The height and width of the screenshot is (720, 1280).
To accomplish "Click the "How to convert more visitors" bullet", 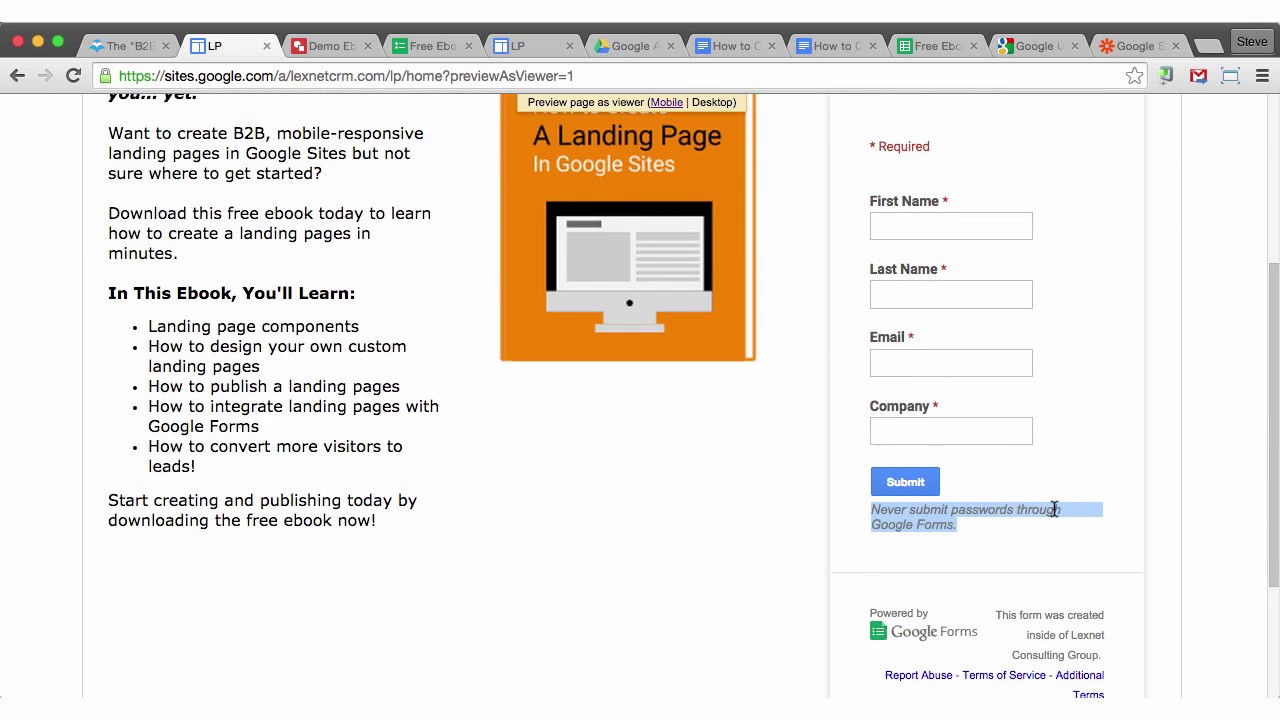I will point(275,456).
